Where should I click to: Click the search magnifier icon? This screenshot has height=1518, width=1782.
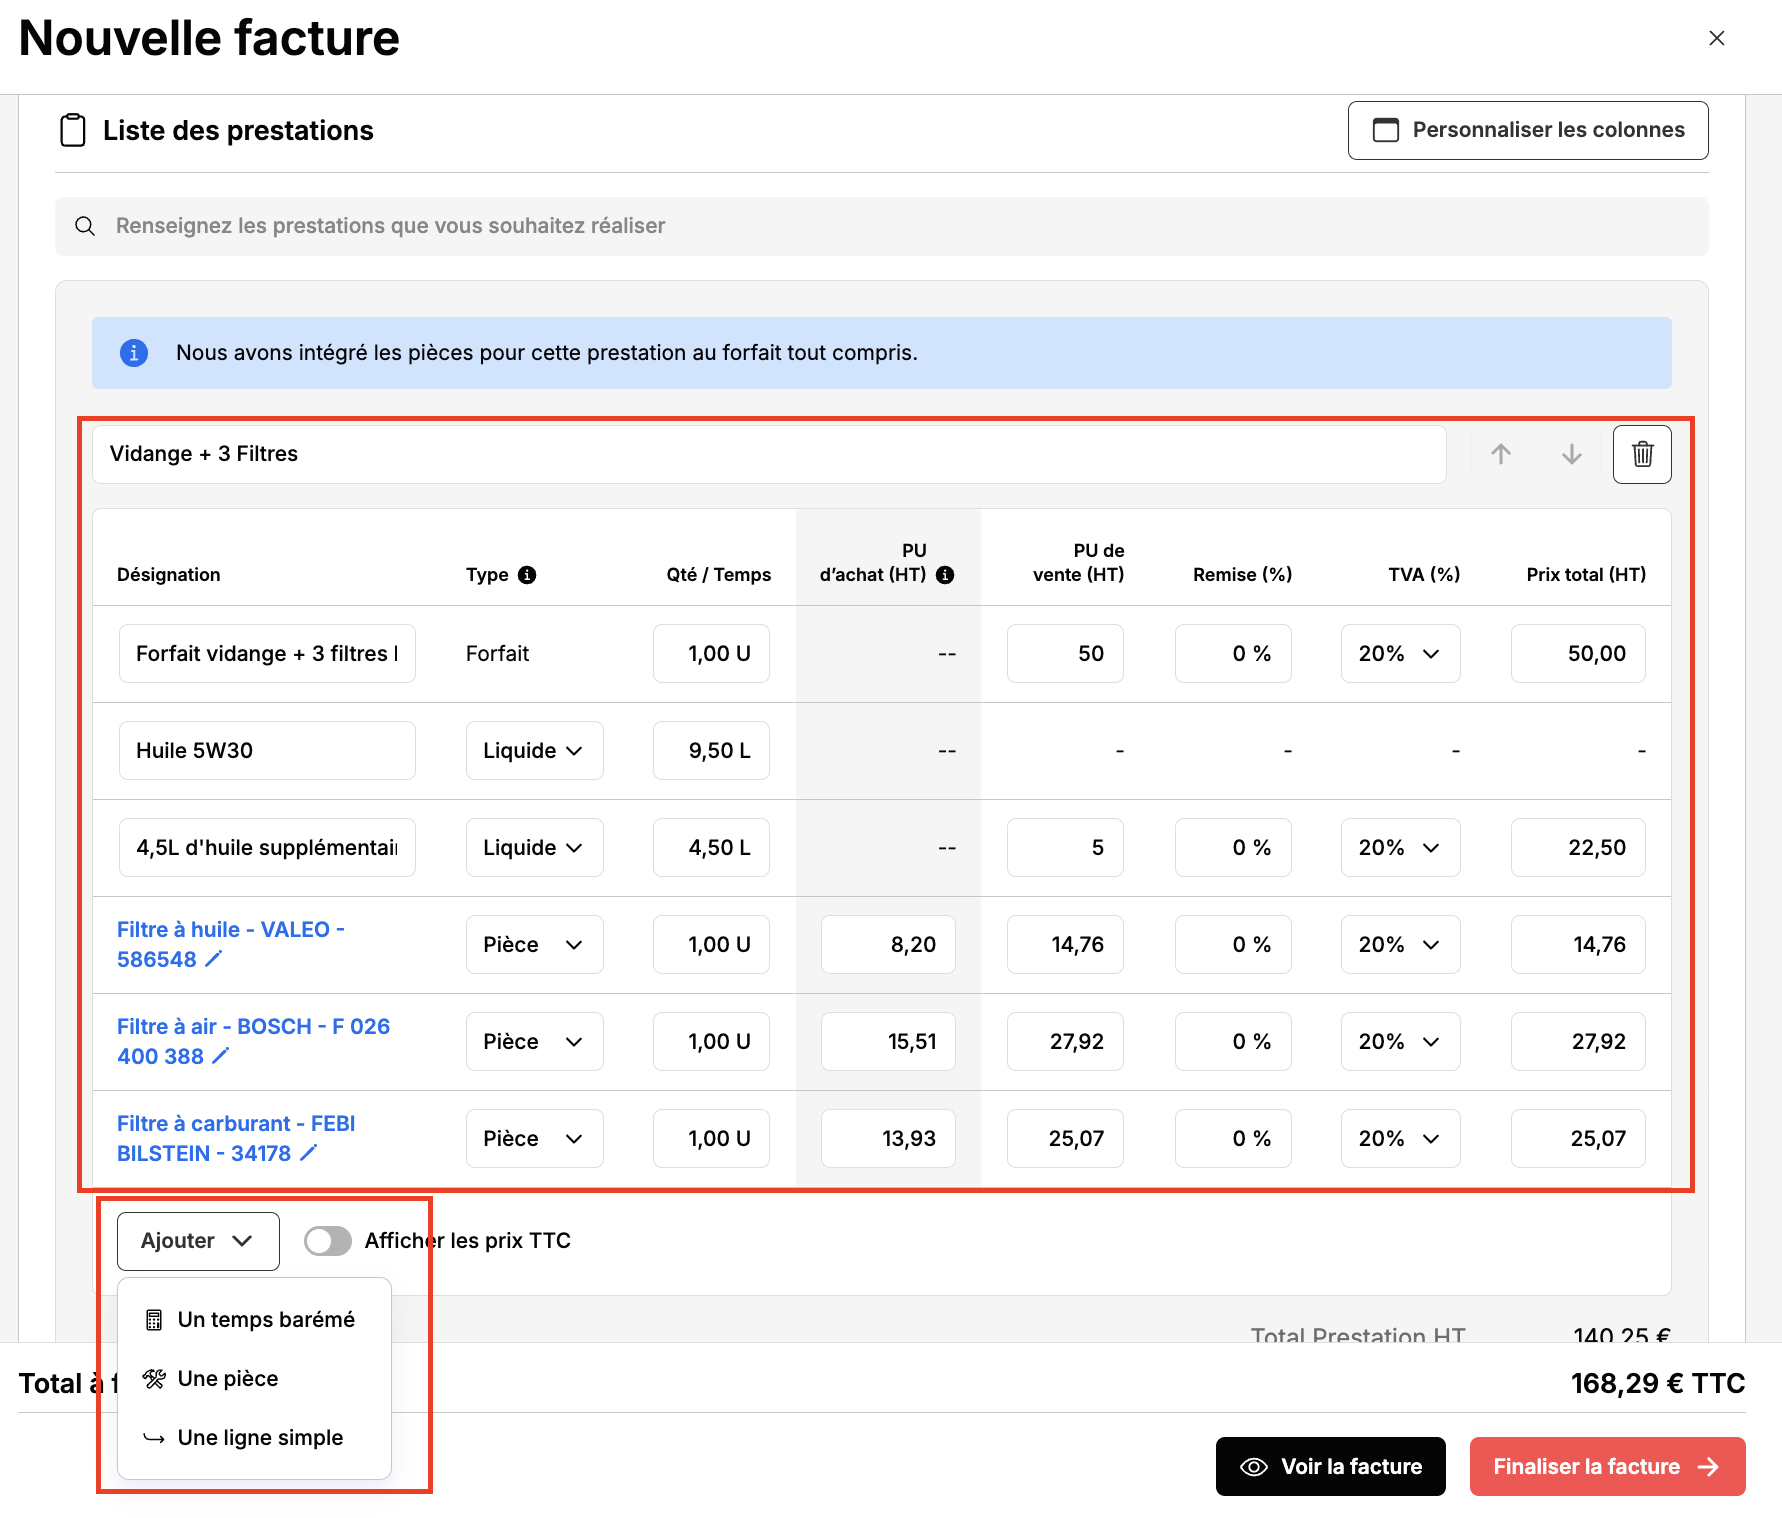click(x=85, y=226)
